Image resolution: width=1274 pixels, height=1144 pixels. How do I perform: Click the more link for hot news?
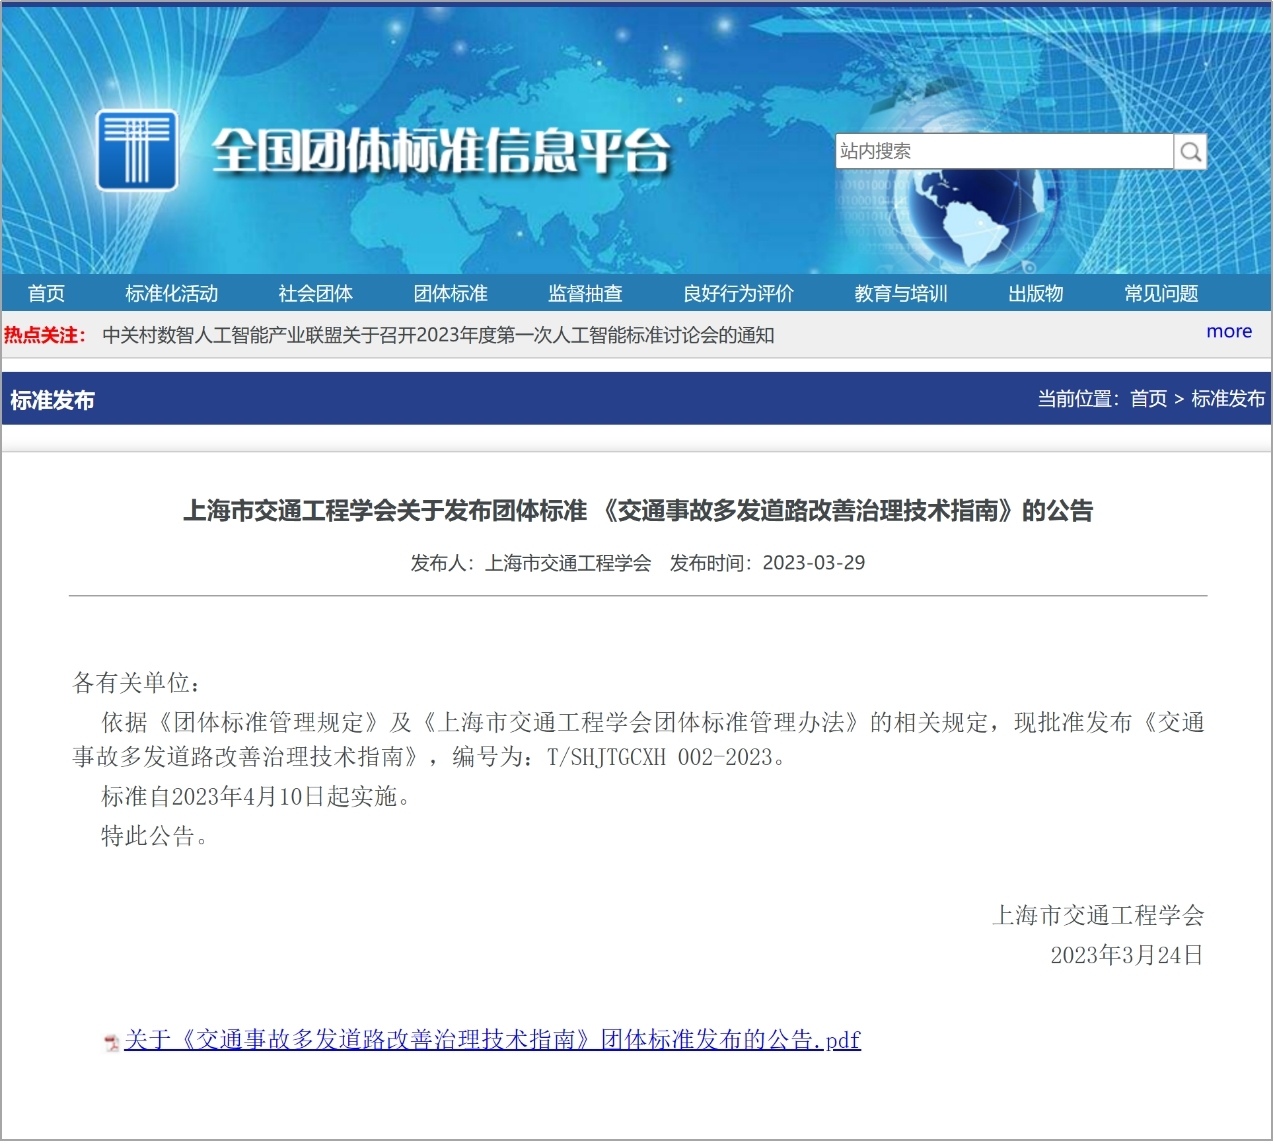[x=1228, y=332]
